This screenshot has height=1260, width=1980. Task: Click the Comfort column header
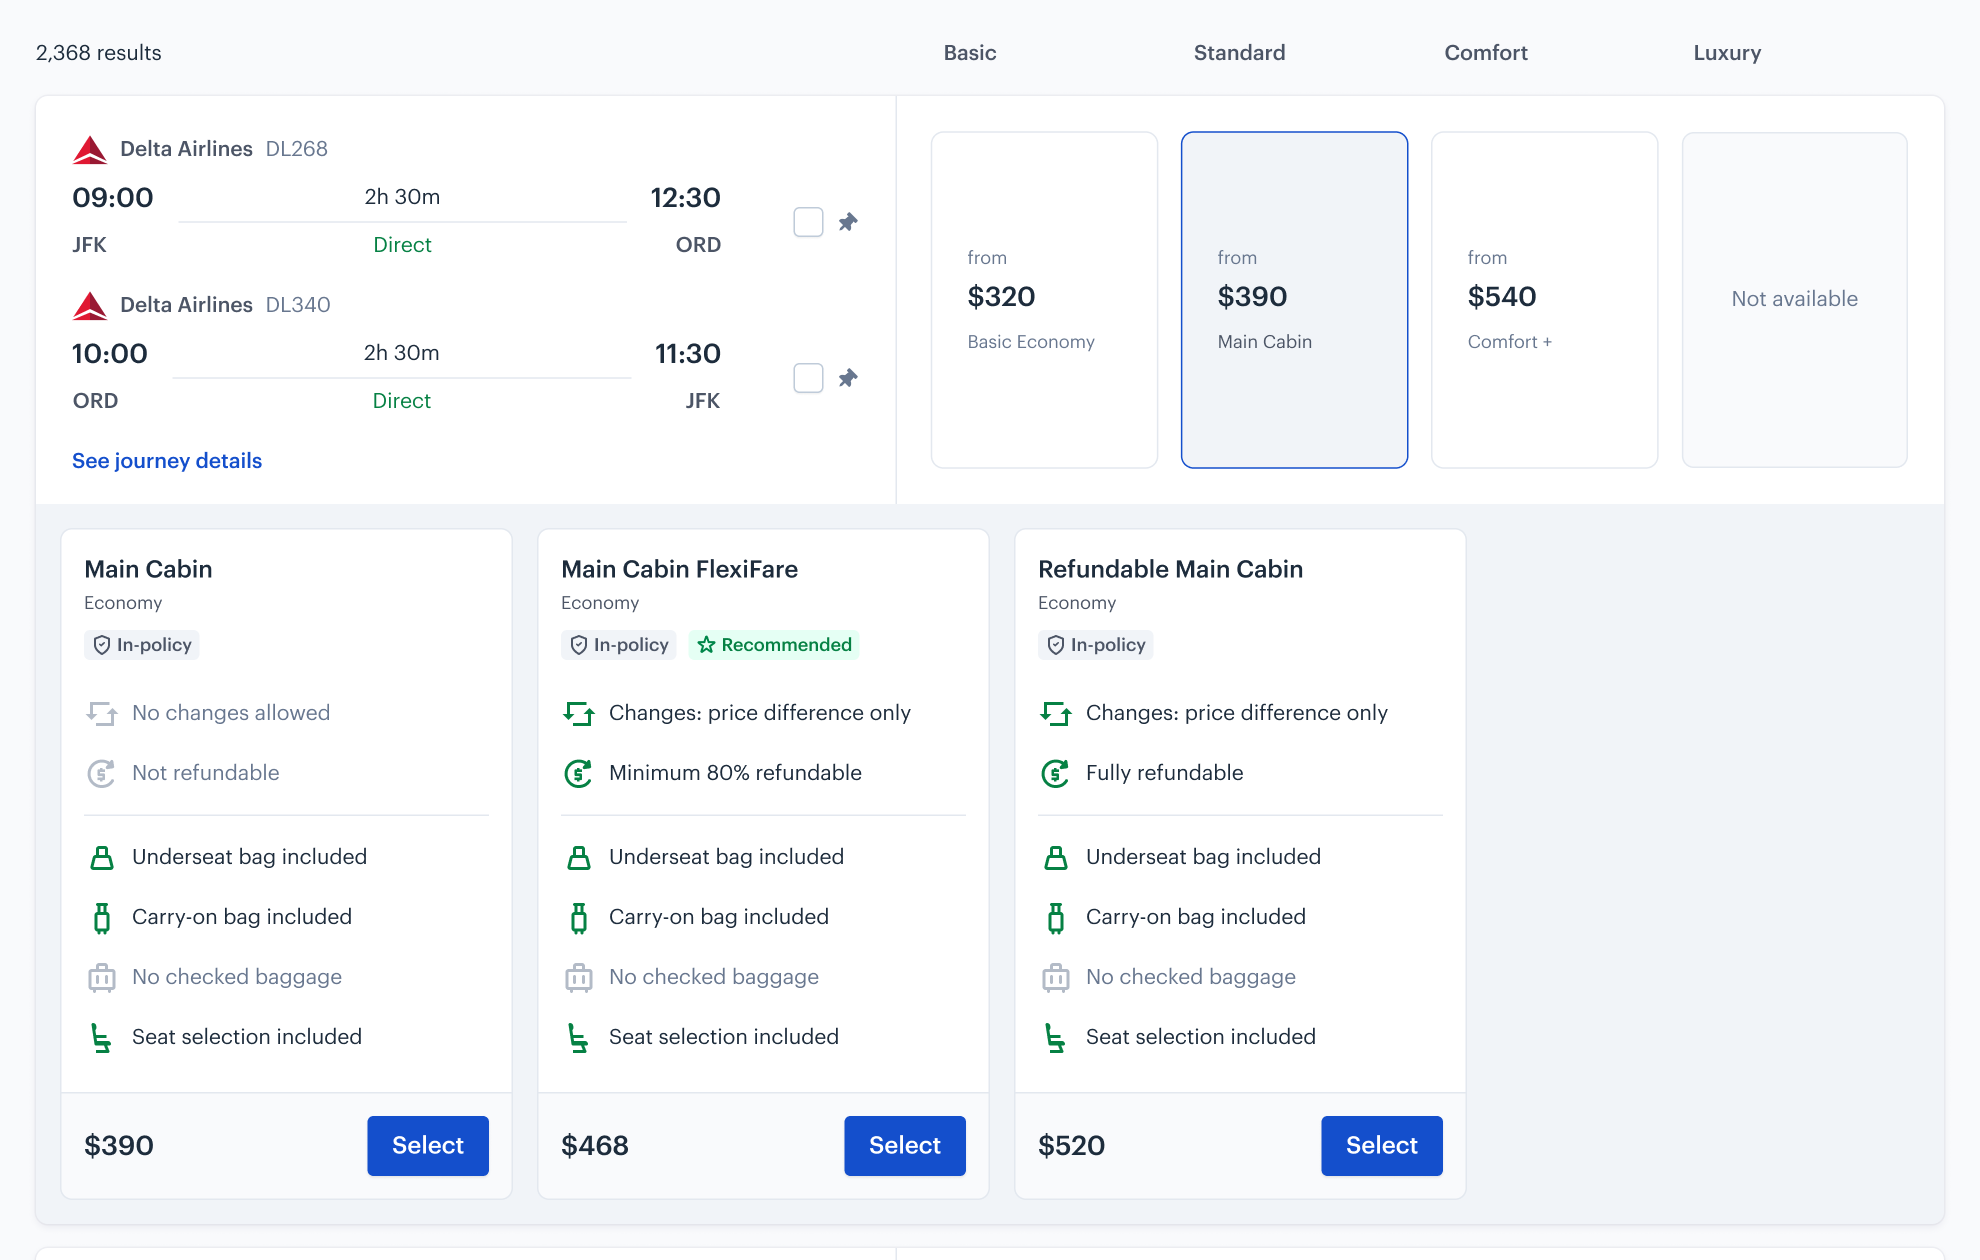click(x=1486, y=53)
